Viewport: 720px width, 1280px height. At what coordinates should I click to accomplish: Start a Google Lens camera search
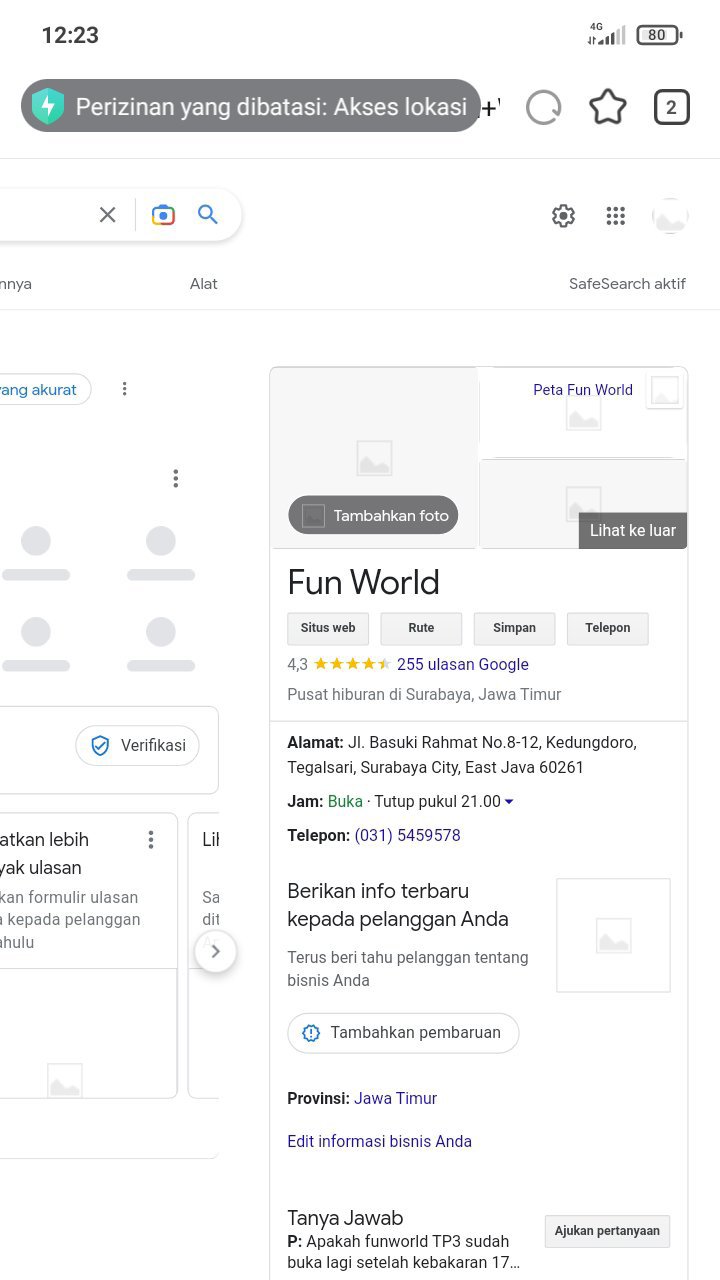pyautogui.click(x=163, y=214)
